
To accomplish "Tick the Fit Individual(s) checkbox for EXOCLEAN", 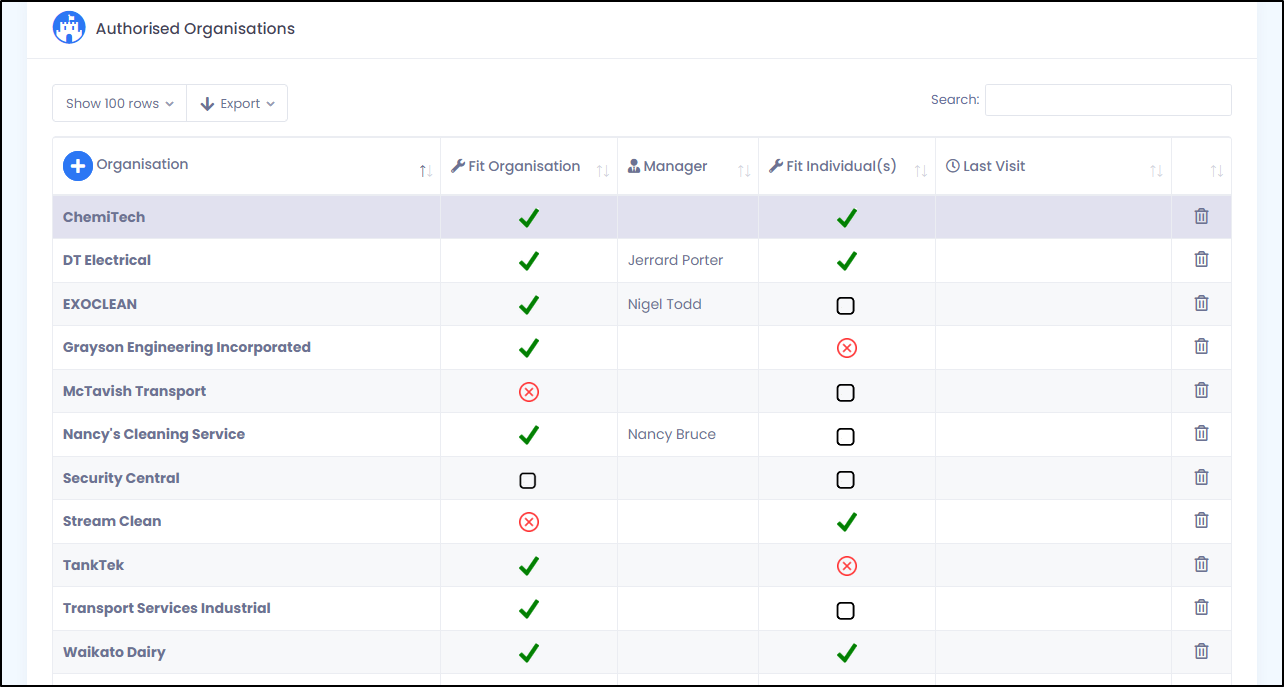I will [846, 306].
